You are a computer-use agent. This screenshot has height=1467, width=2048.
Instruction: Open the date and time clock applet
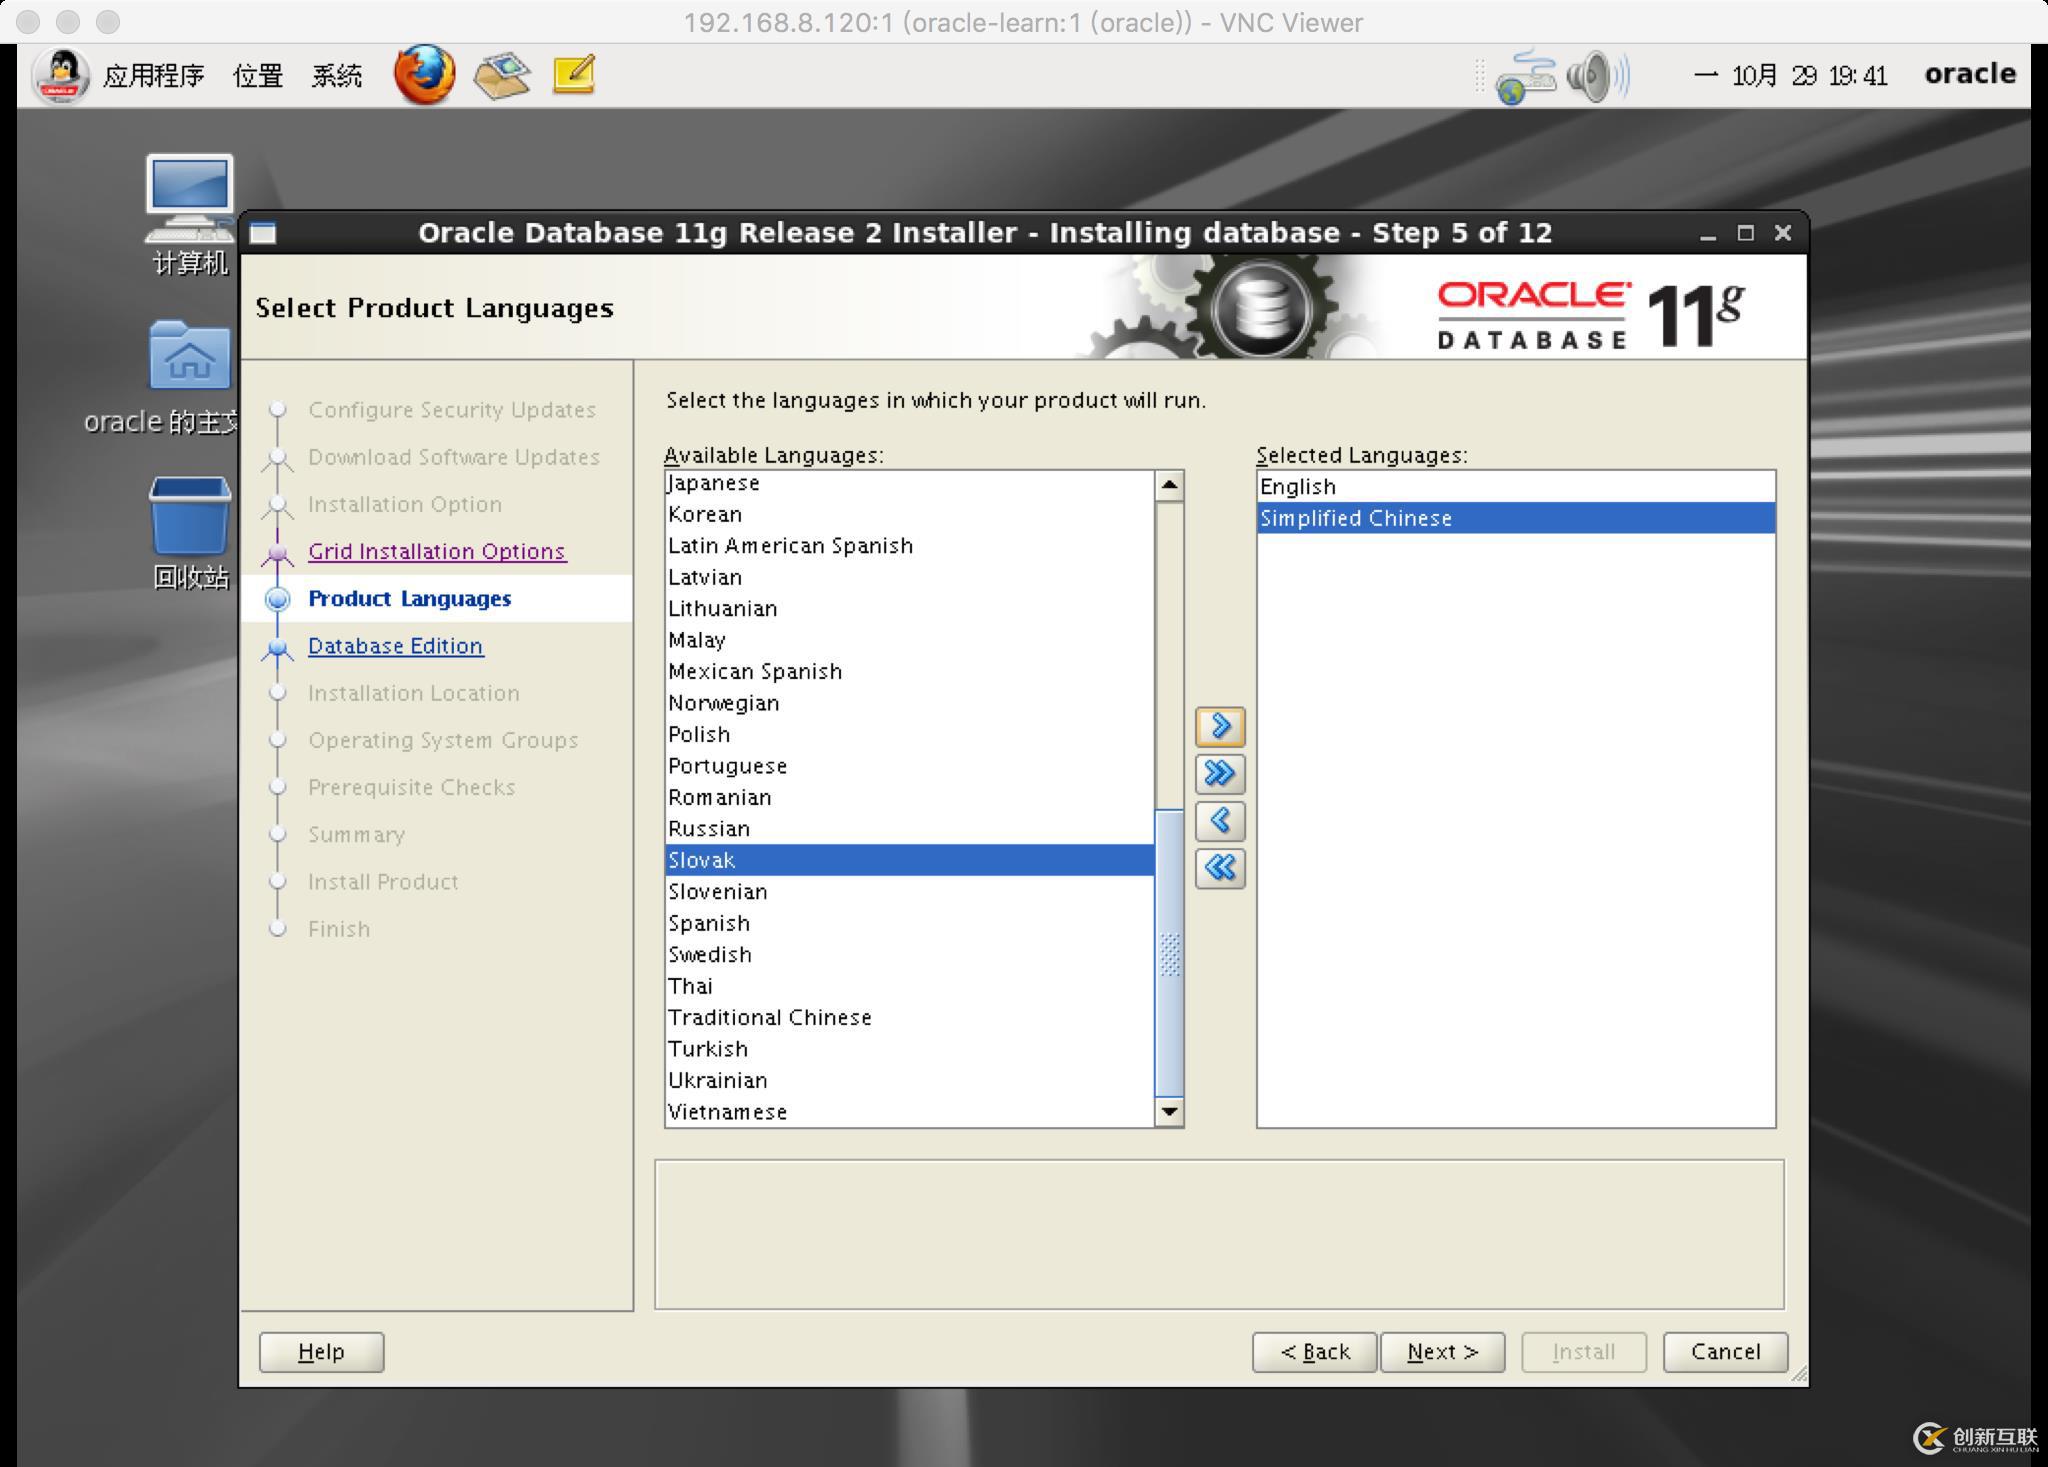tap(1790, 76)
